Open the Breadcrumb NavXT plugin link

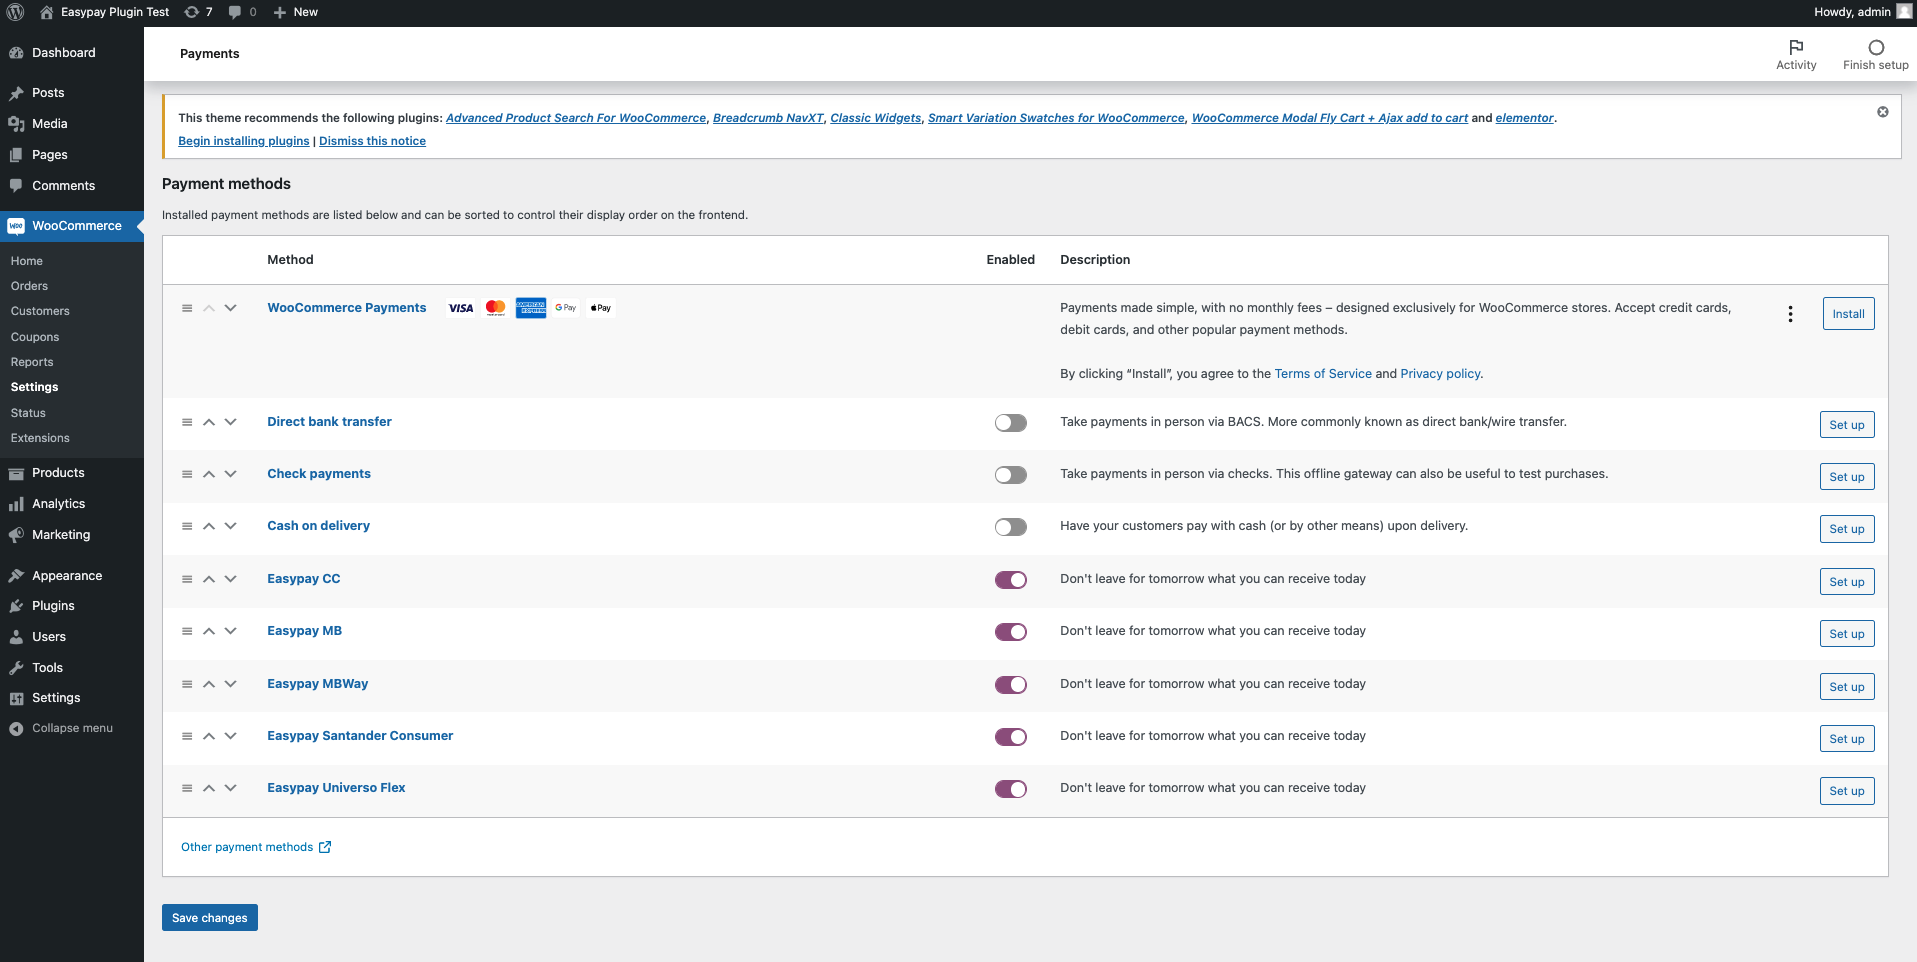[x=768, y=118]
